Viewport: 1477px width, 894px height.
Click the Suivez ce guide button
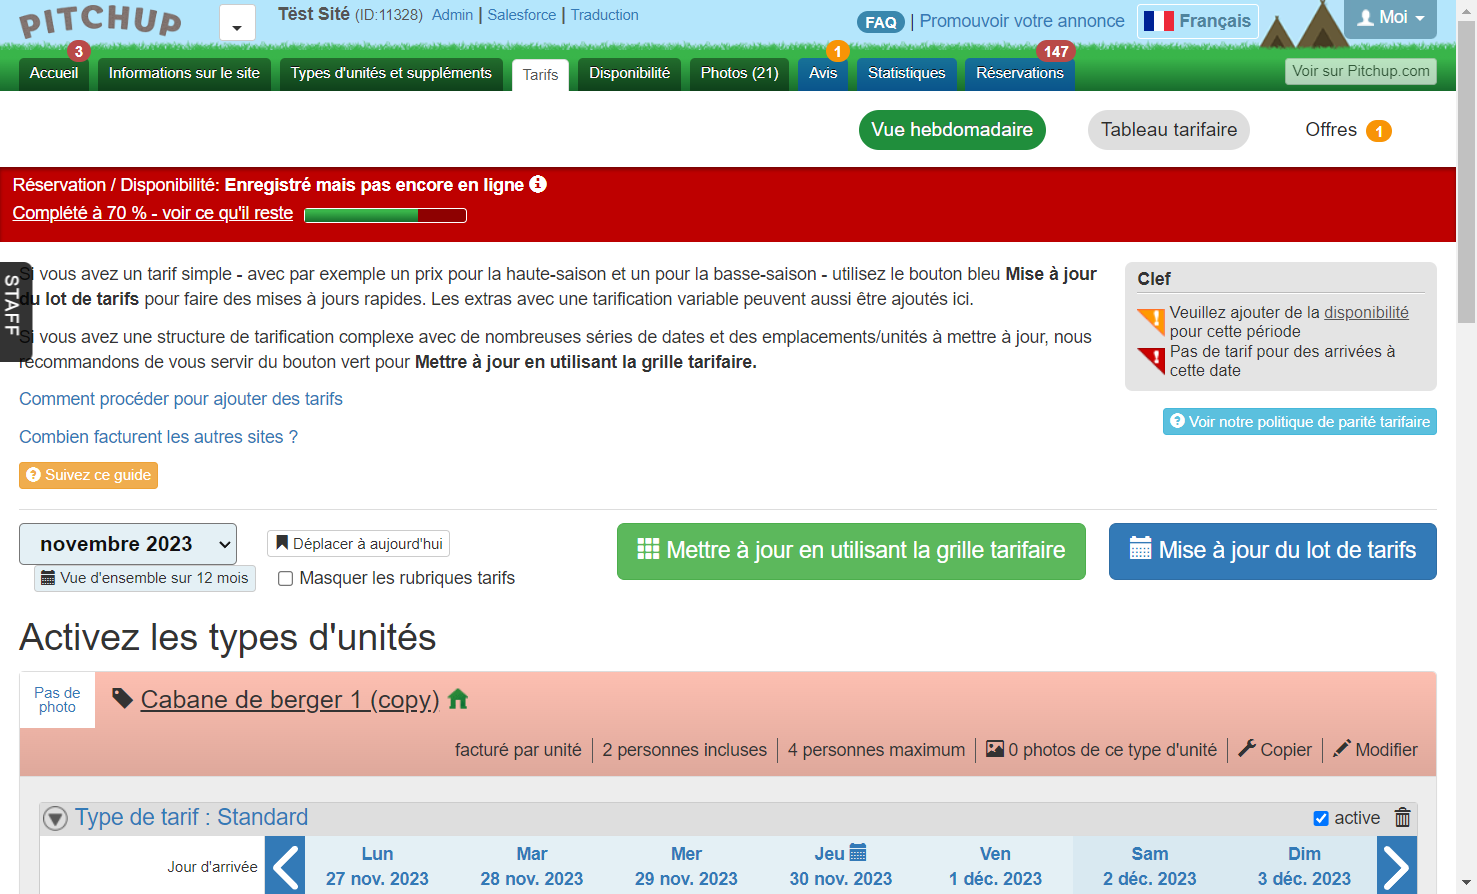click(x=88, y=475)
